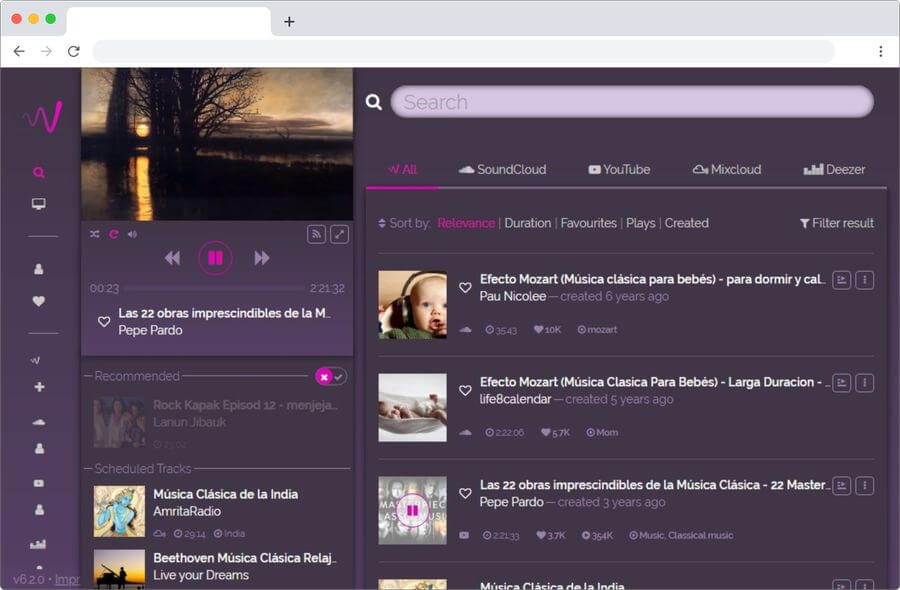The height and width of the screenshot is (590, 900).
Task: Toggle shuffle in the player
Action: 95,234
